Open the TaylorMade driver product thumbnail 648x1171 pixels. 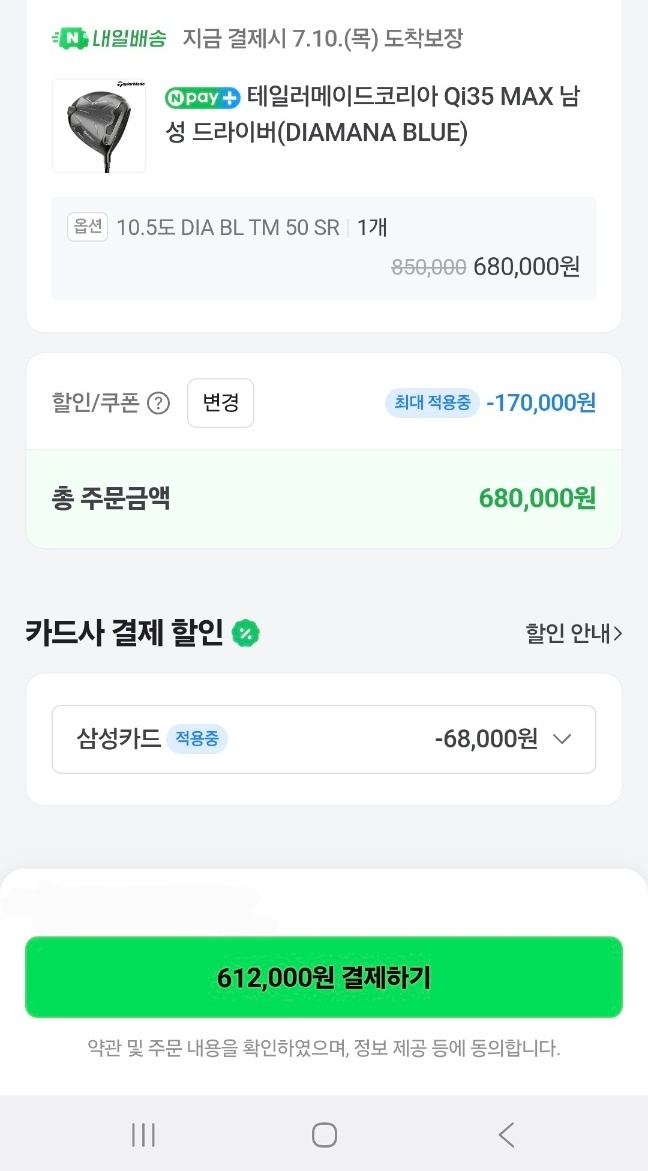(x=99, y=126)
